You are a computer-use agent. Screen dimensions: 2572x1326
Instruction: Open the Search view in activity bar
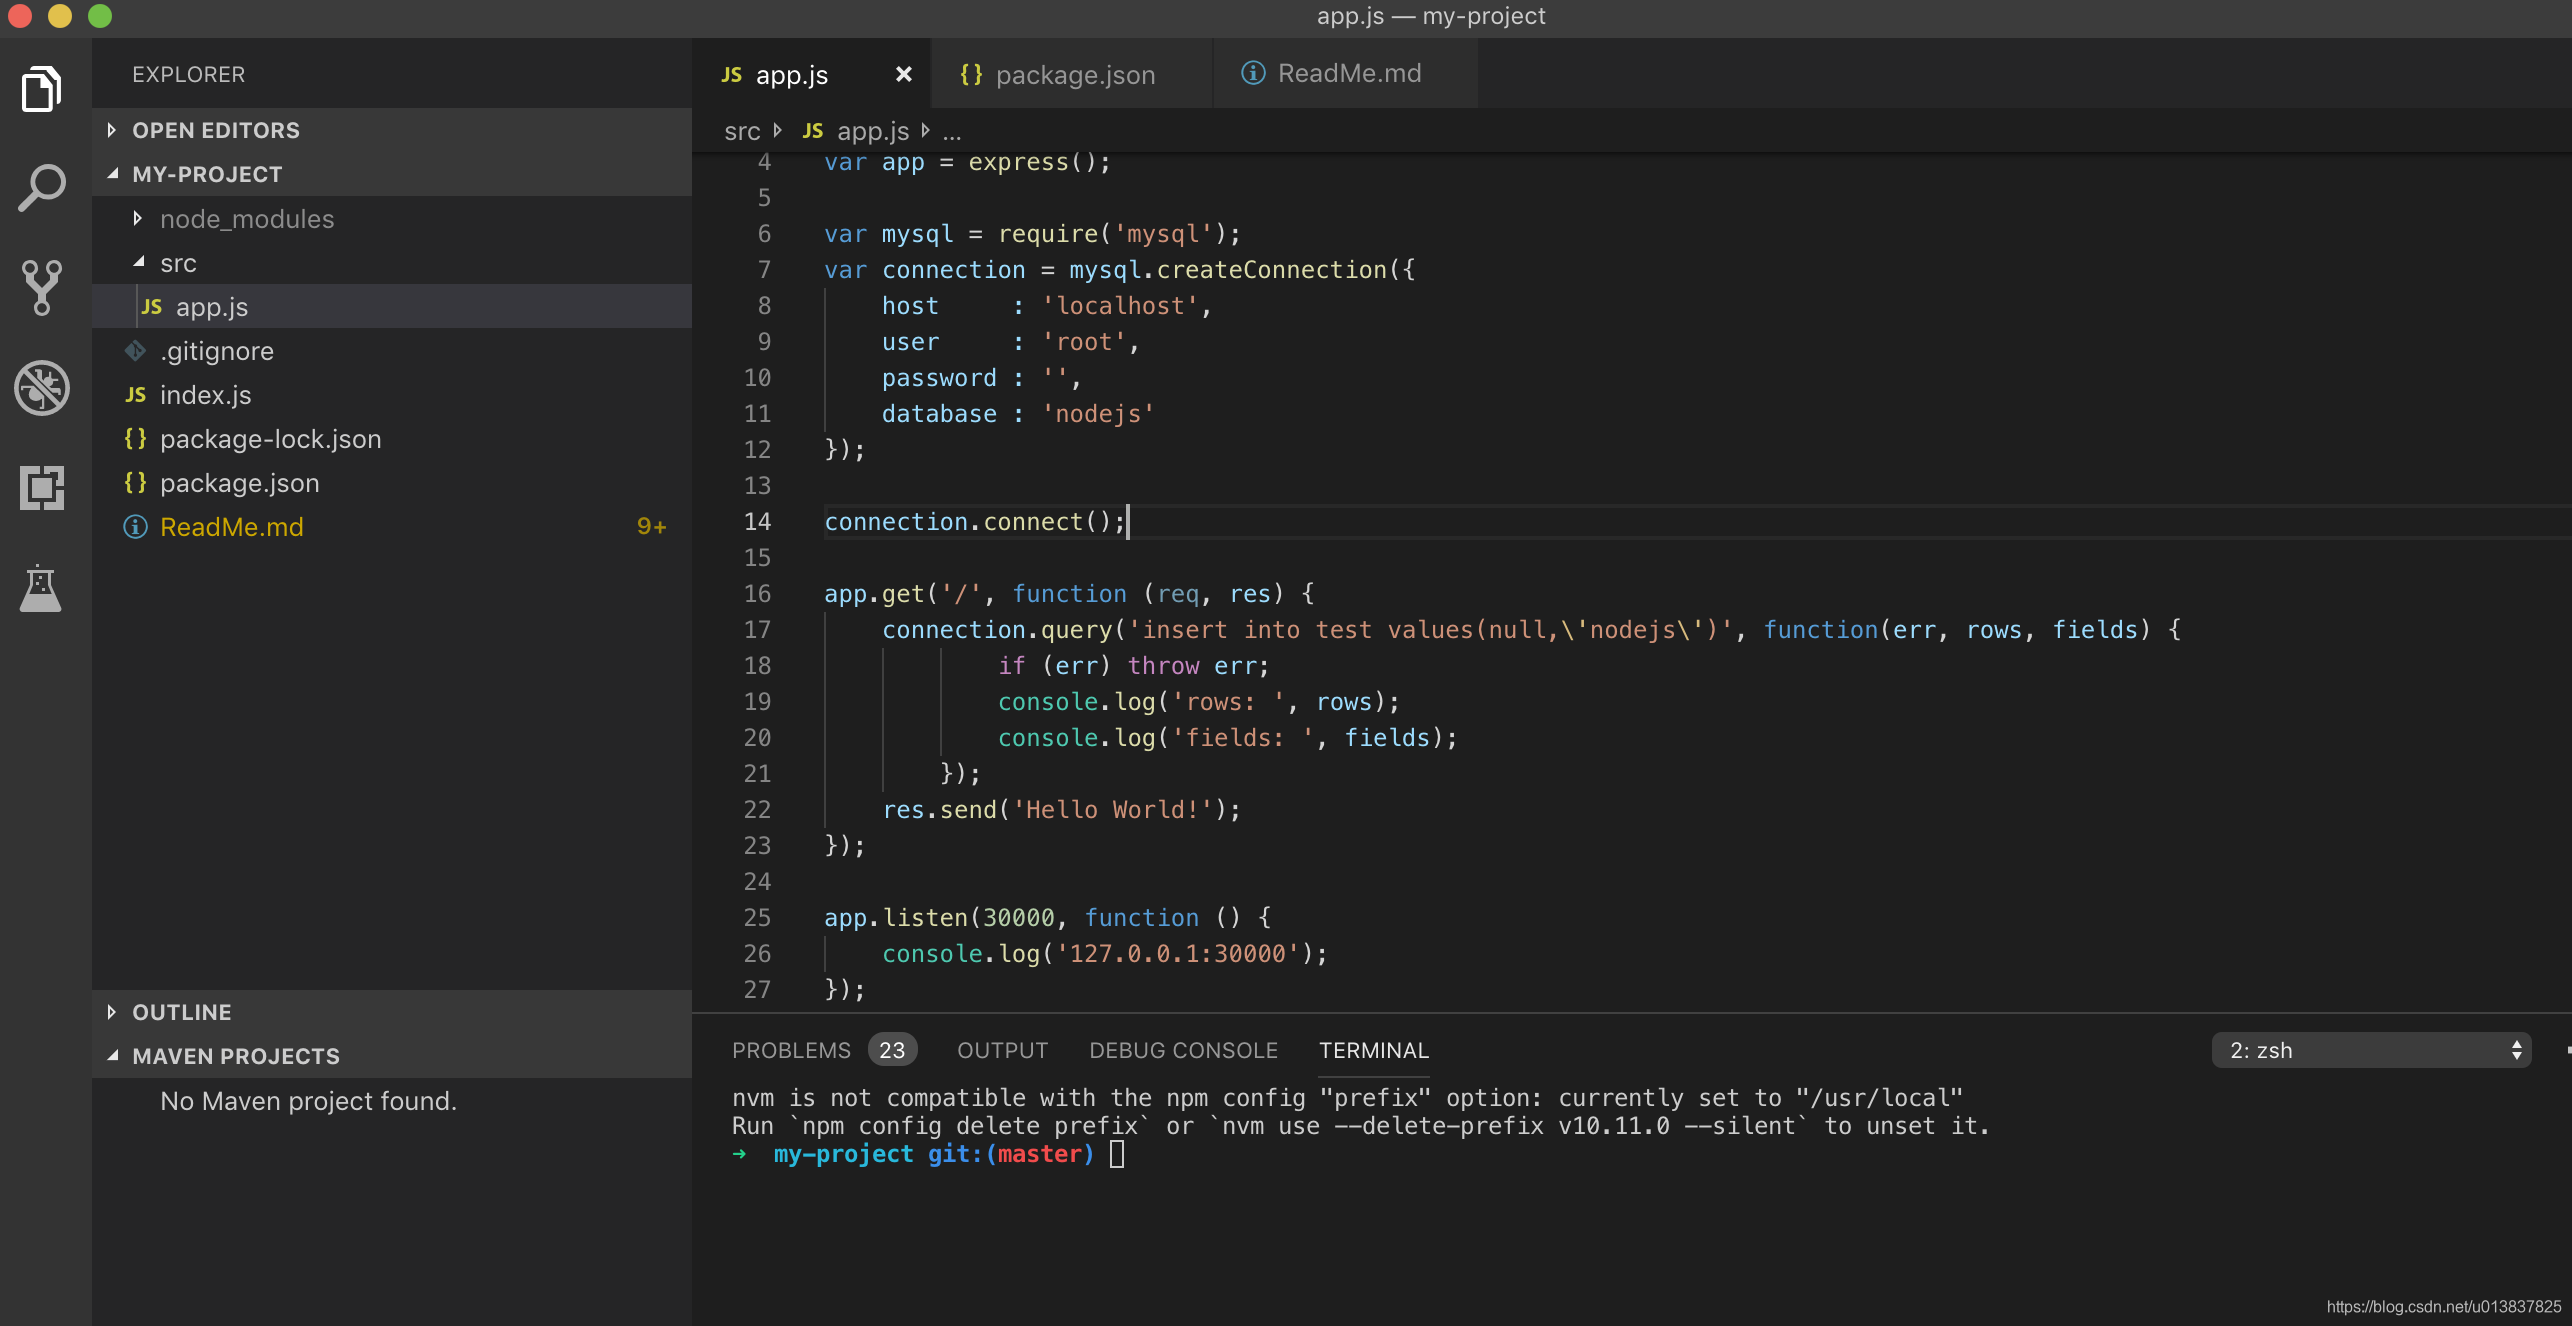[41, 188]
